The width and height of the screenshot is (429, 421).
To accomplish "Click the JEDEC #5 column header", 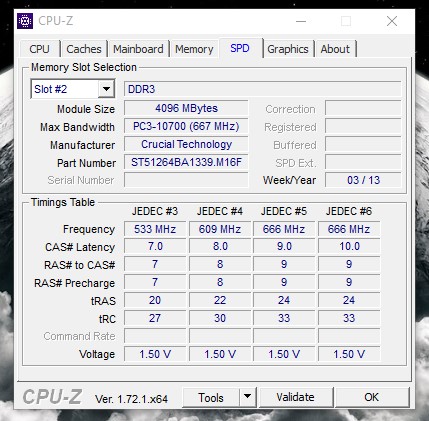I will (284, 211).
